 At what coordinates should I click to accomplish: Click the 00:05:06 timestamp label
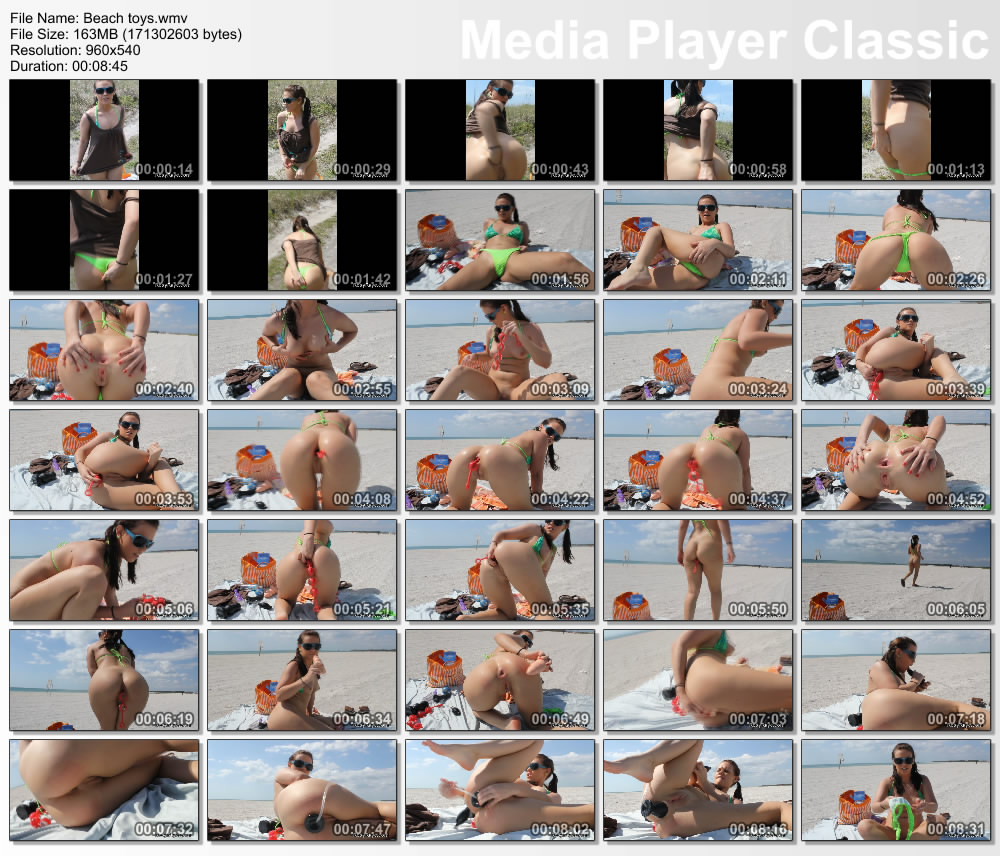point(162,609)
